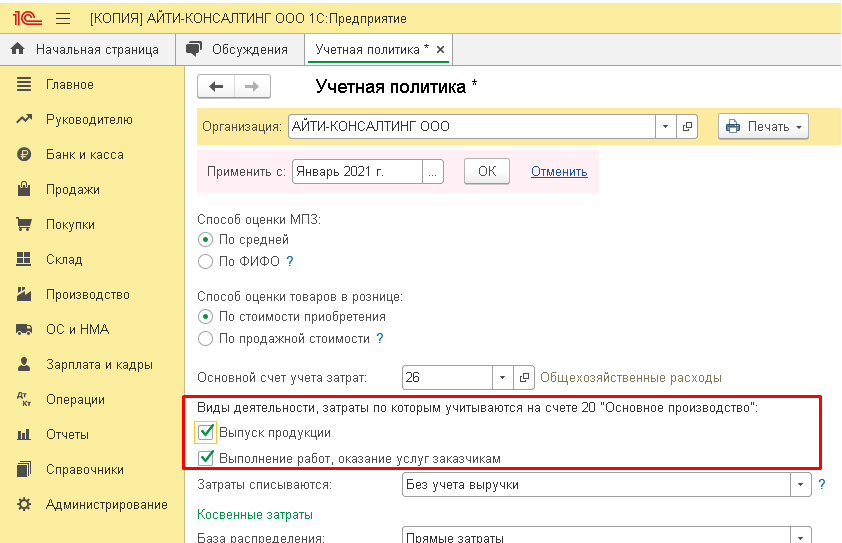Open the Банк и касса section
This screenshot has height=543, width=842.
pos(84,155)
